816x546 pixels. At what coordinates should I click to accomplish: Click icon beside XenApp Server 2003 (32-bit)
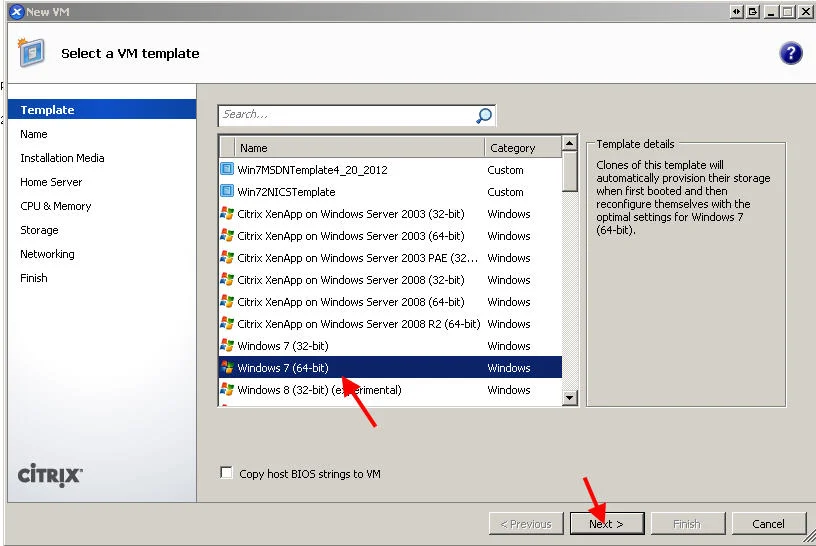click(227, 213)
